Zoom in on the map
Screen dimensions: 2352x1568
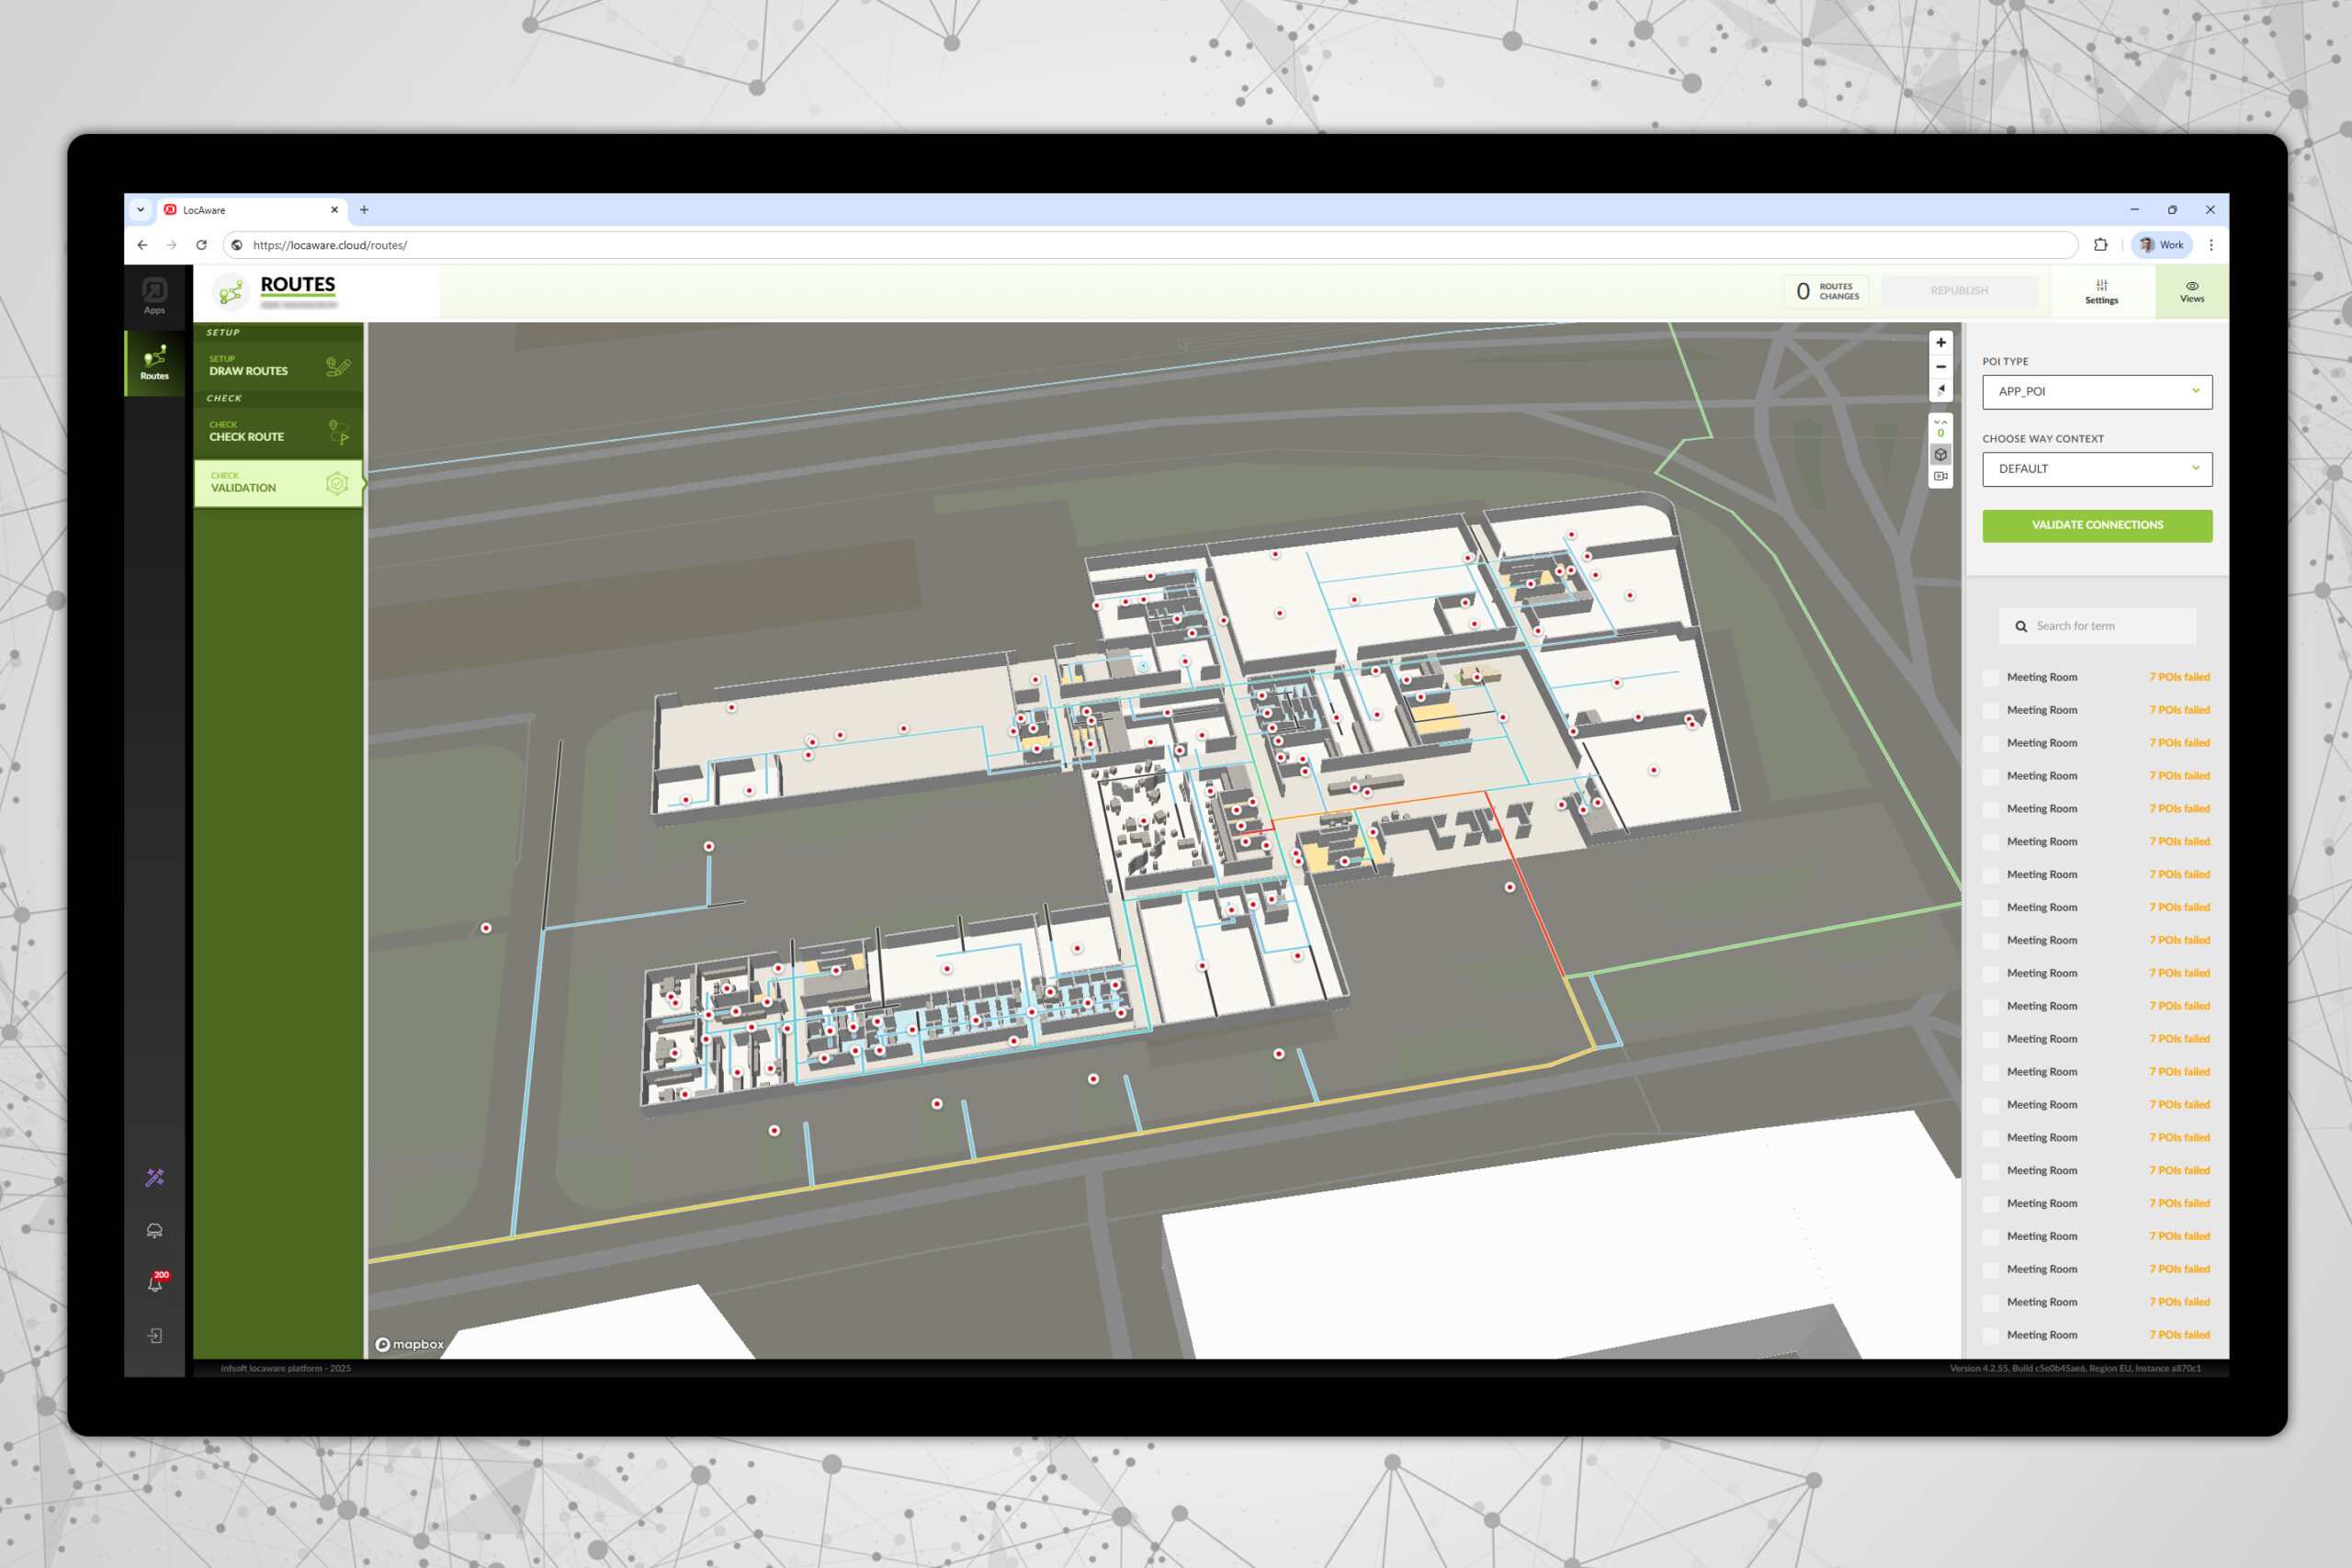1940,343
